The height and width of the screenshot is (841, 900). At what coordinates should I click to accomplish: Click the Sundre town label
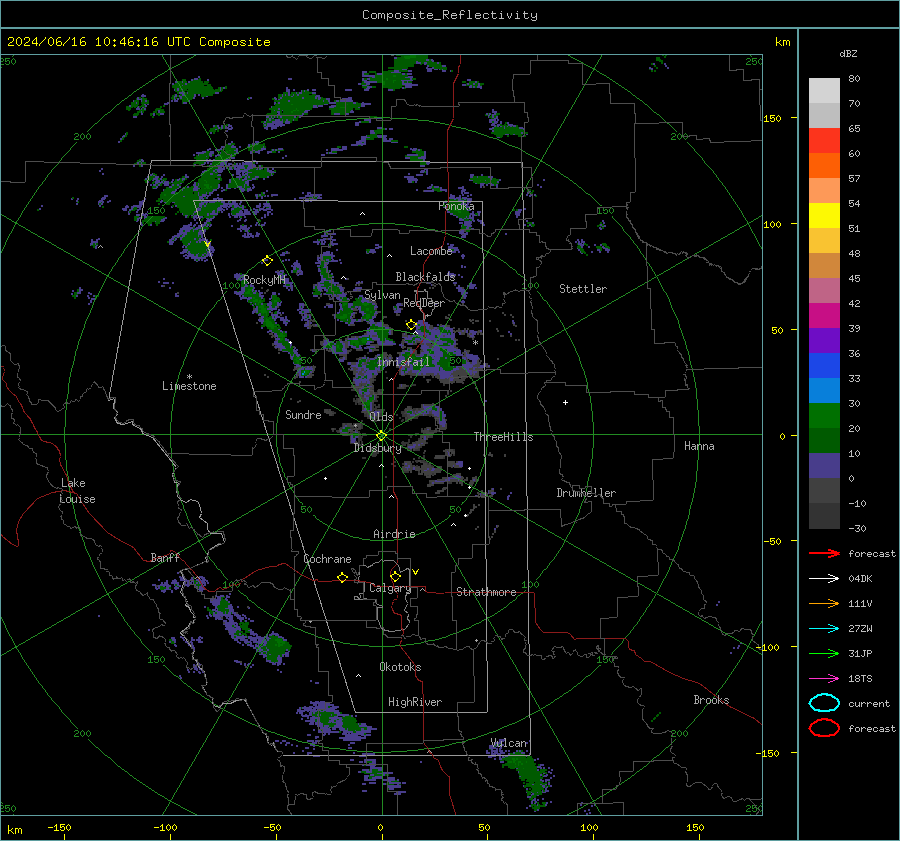tap(303, 414)
